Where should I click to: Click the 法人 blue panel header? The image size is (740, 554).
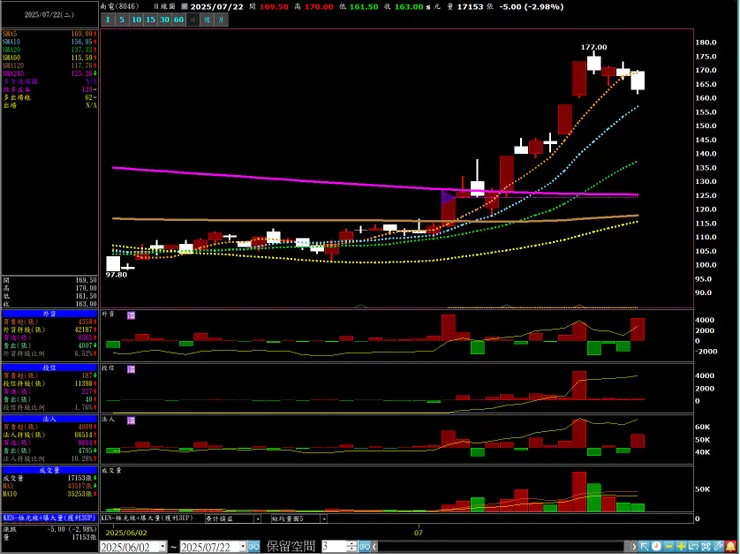pos(50,419)
